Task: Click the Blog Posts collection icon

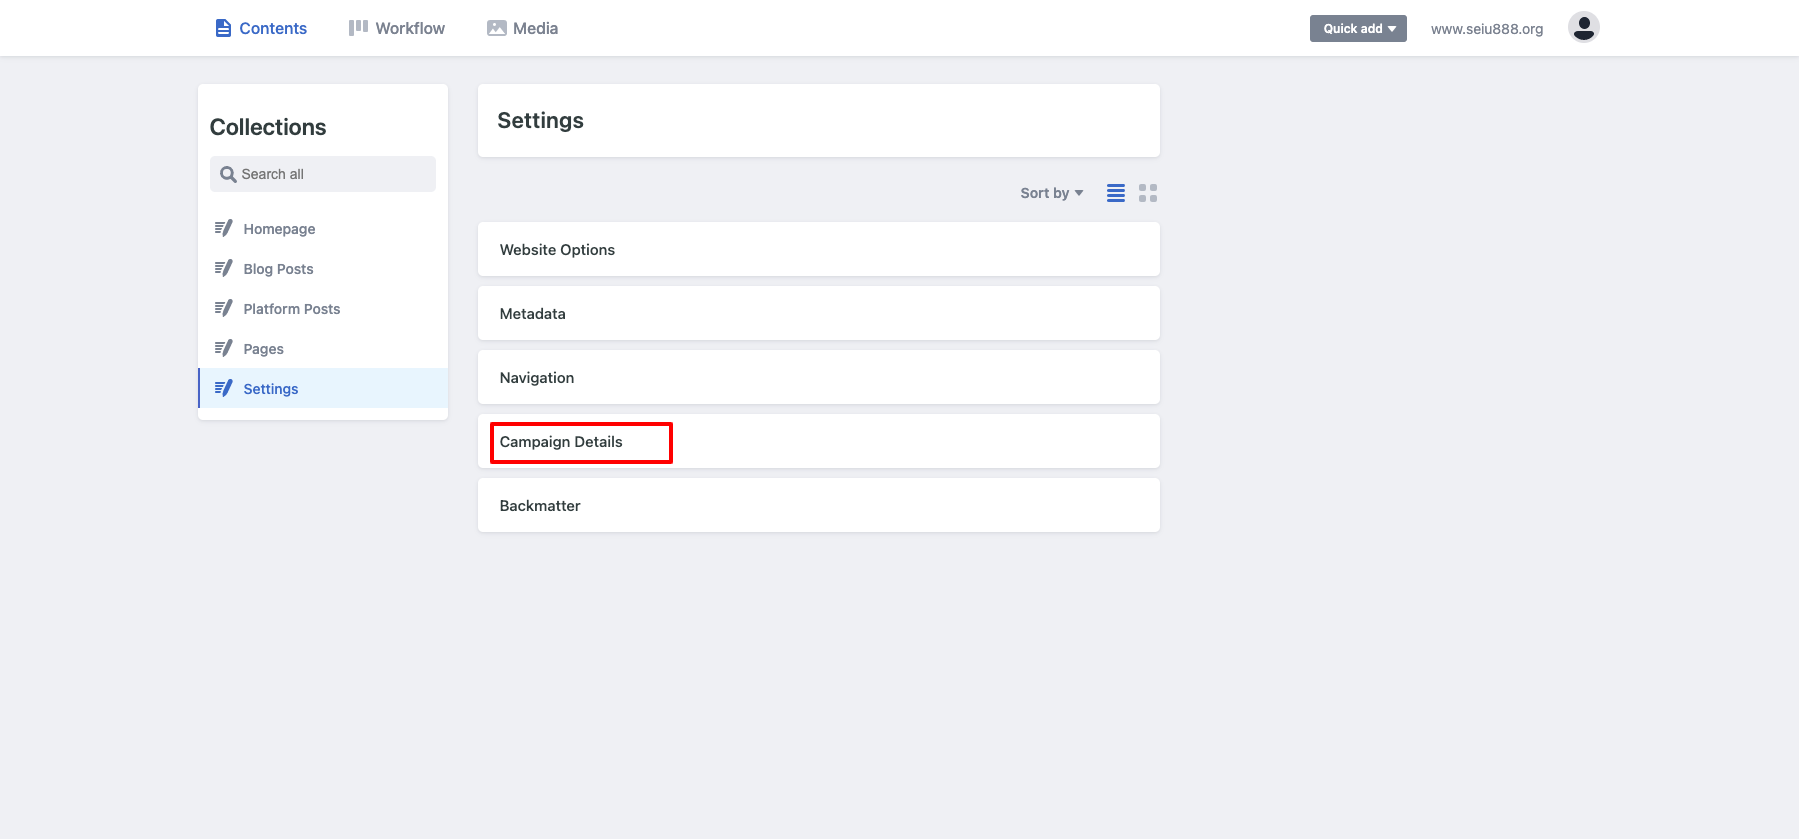Action: click(223, 268)
